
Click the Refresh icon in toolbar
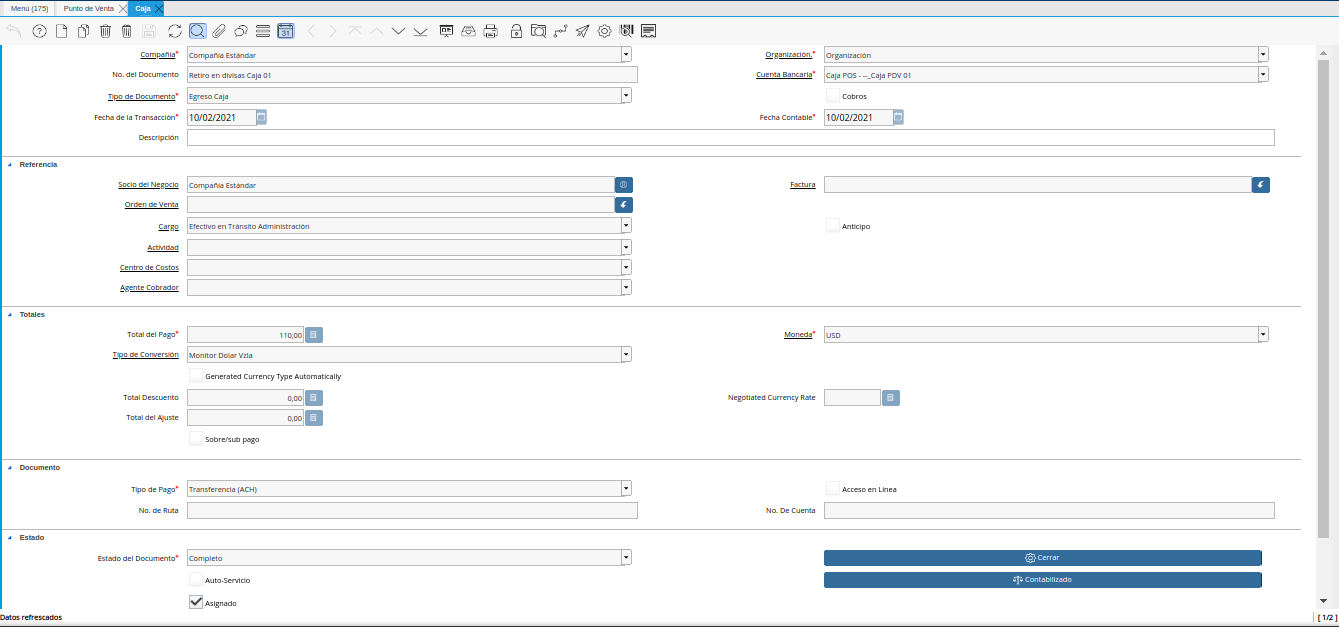pyautogui.click(x=175, y=31)
